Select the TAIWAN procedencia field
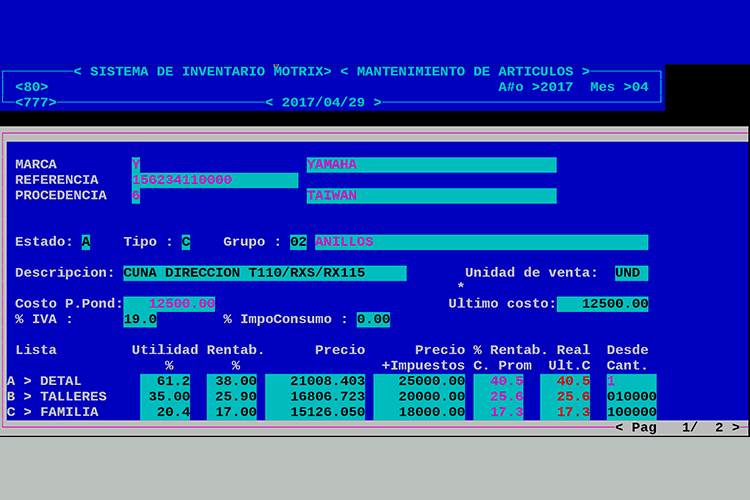 point(431,196)
